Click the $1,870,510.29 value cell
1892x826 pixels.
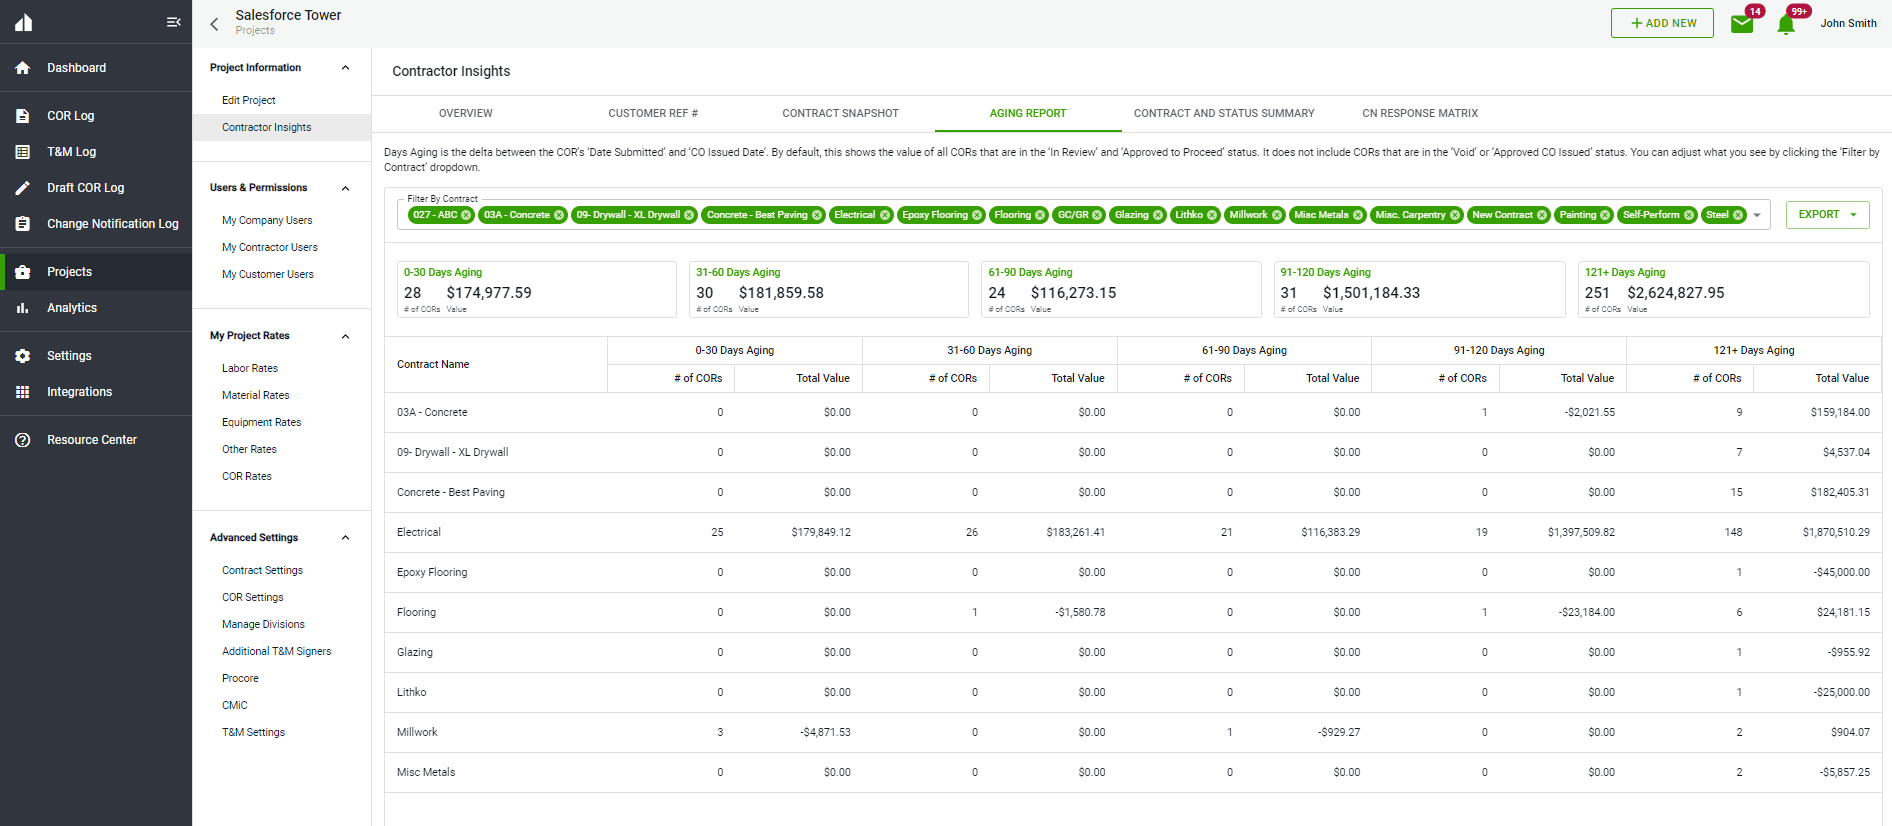coord(1836,532)
